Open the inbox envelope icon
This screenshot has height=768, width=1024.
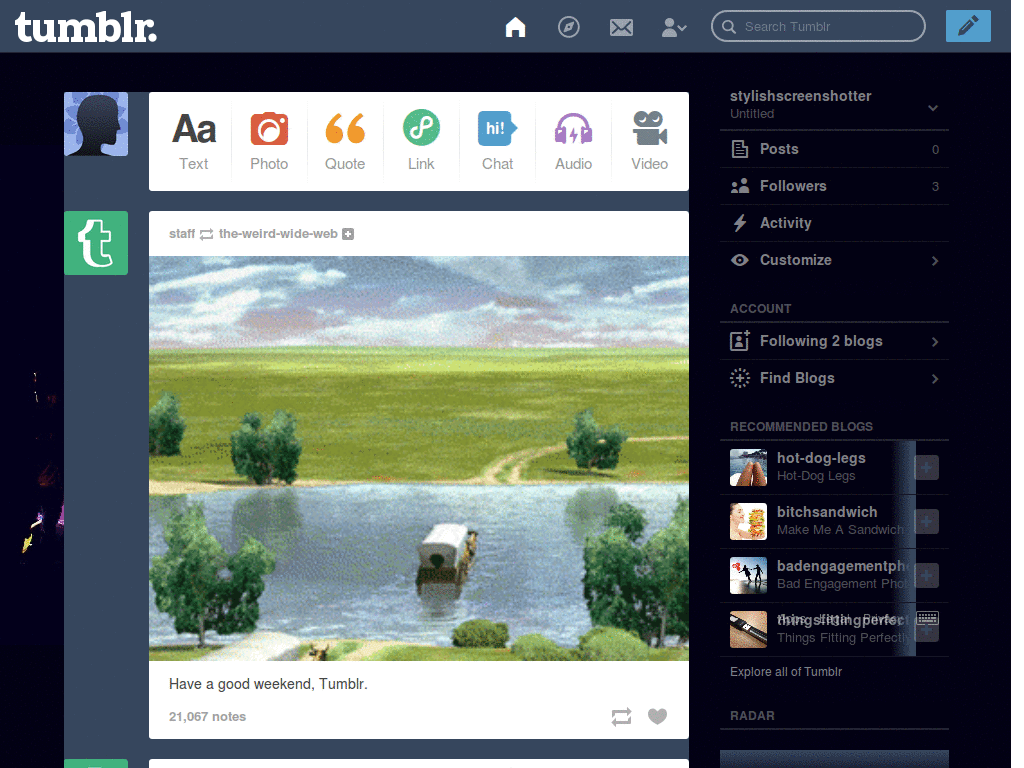pyautogui.click(x=621, y=27)
